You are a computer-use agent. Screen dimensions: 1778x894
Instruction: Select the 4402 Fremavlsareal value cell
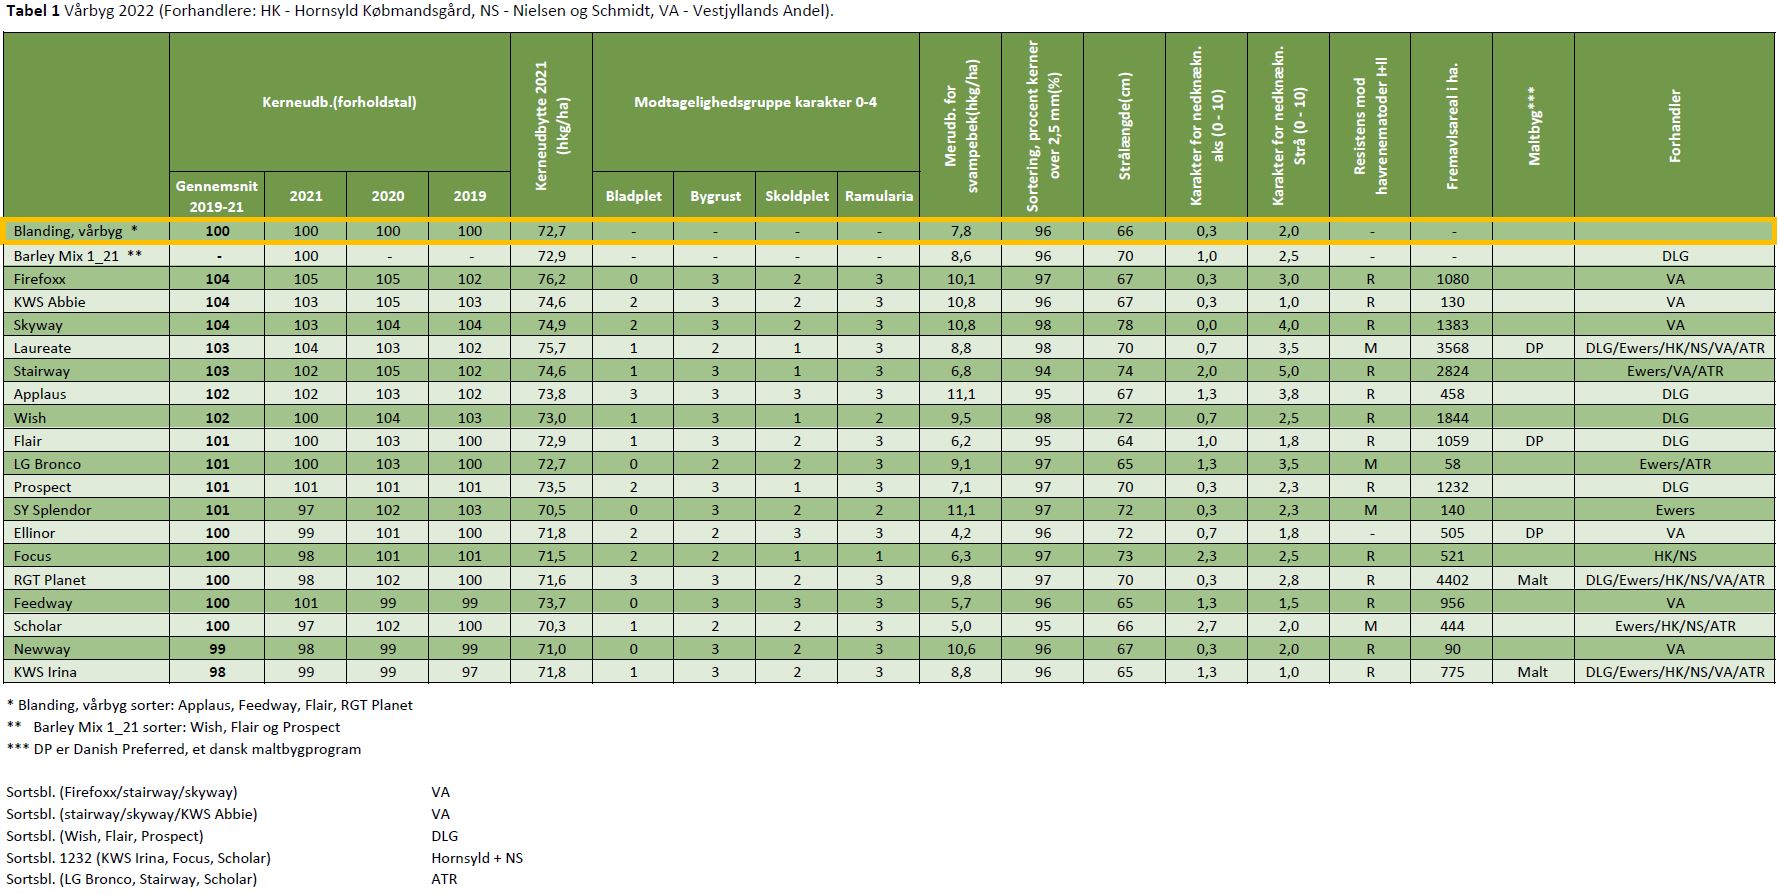[1452, 580]
